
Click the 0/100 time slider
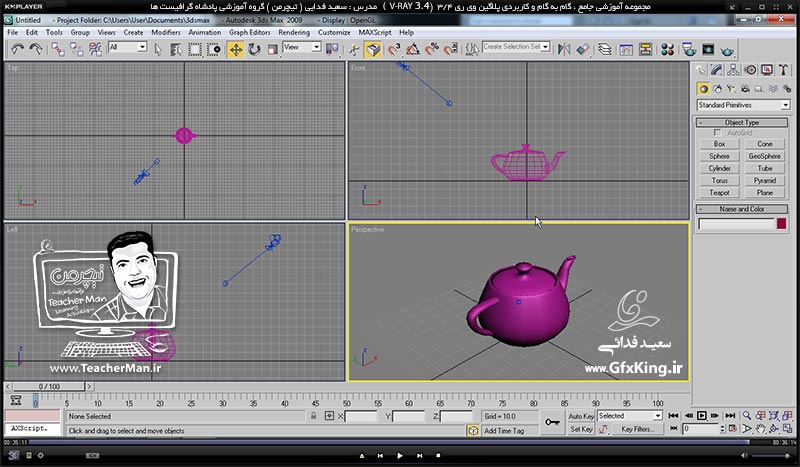coord(49,386)
